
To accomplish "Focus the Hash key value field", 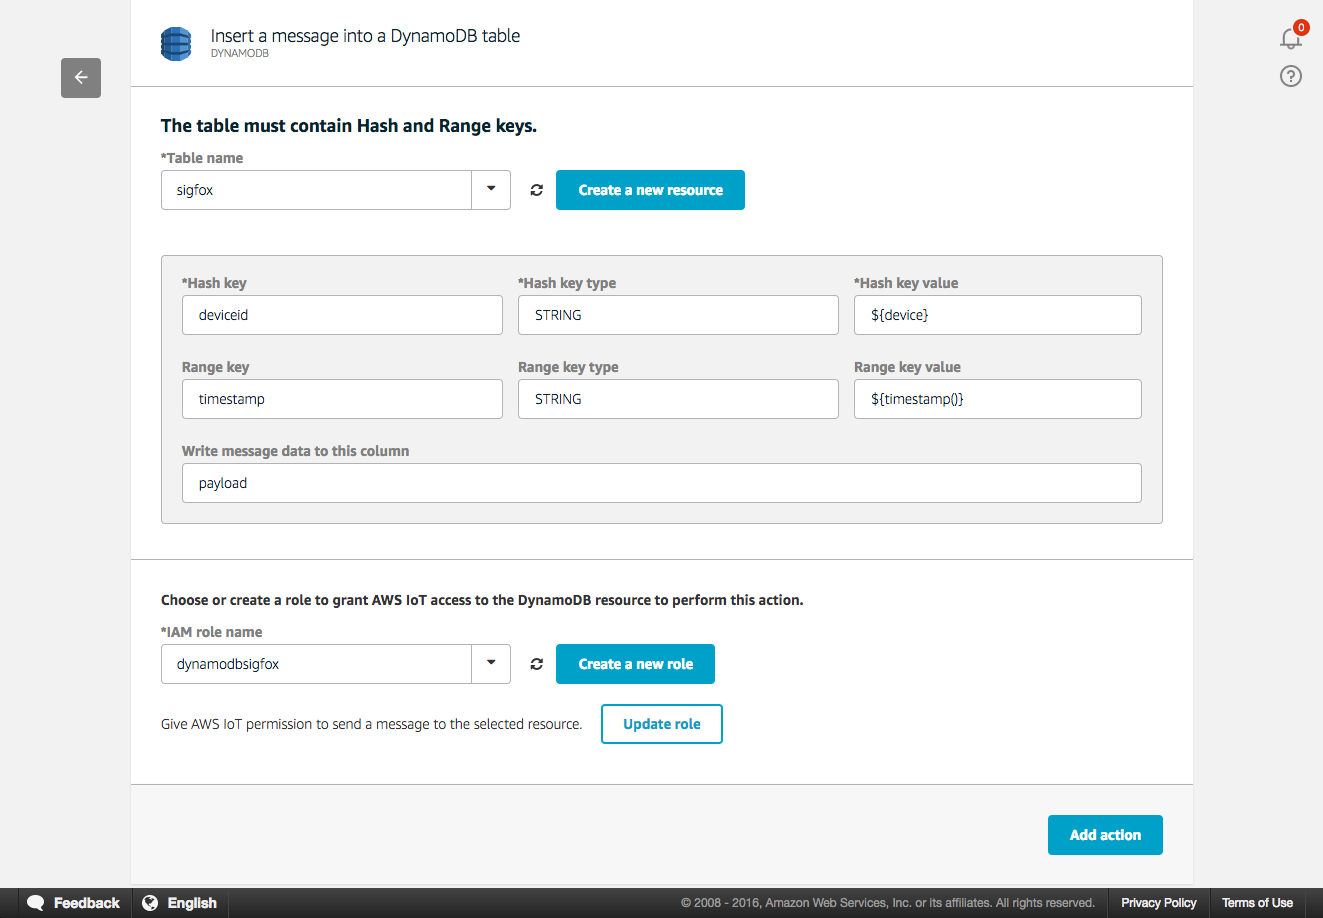I will [998, 315].
